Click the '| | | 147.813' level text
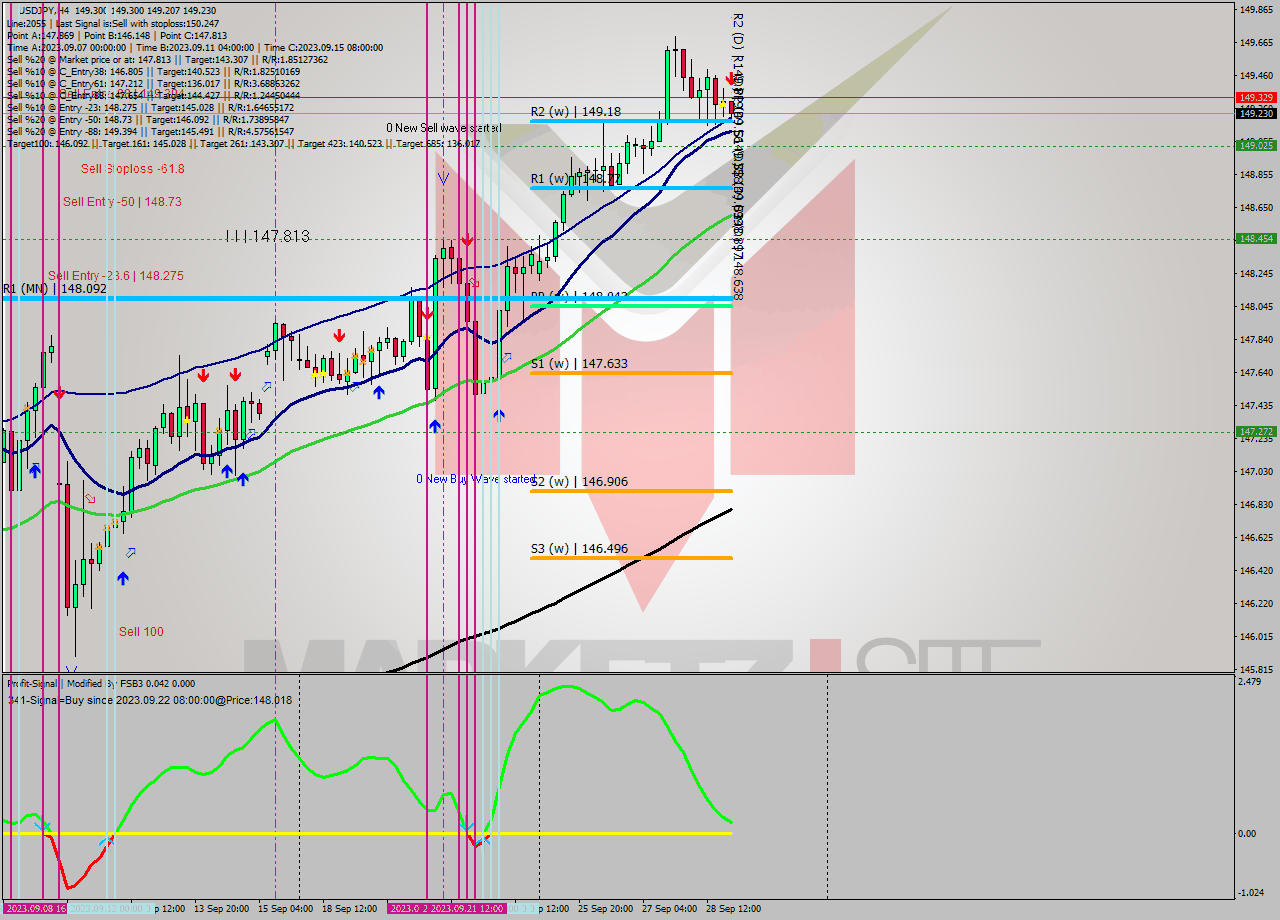The width and height of the screenshot is (1280, 920). tap(267, 237)
